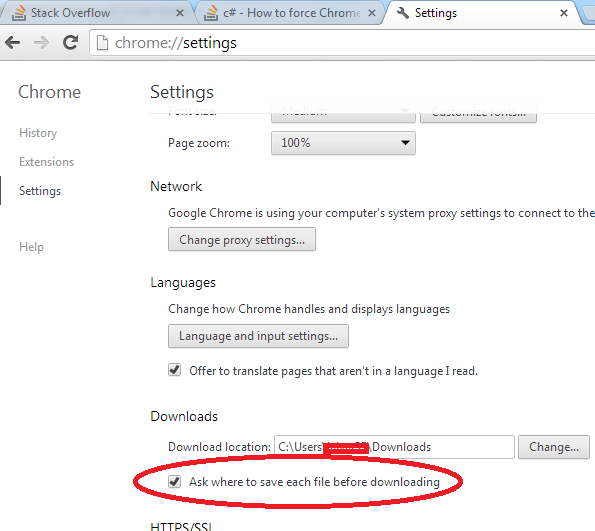This screenshot has width=595, height=531.
Task: Close the Stack Overflow tab
Action: pos(180,13)
